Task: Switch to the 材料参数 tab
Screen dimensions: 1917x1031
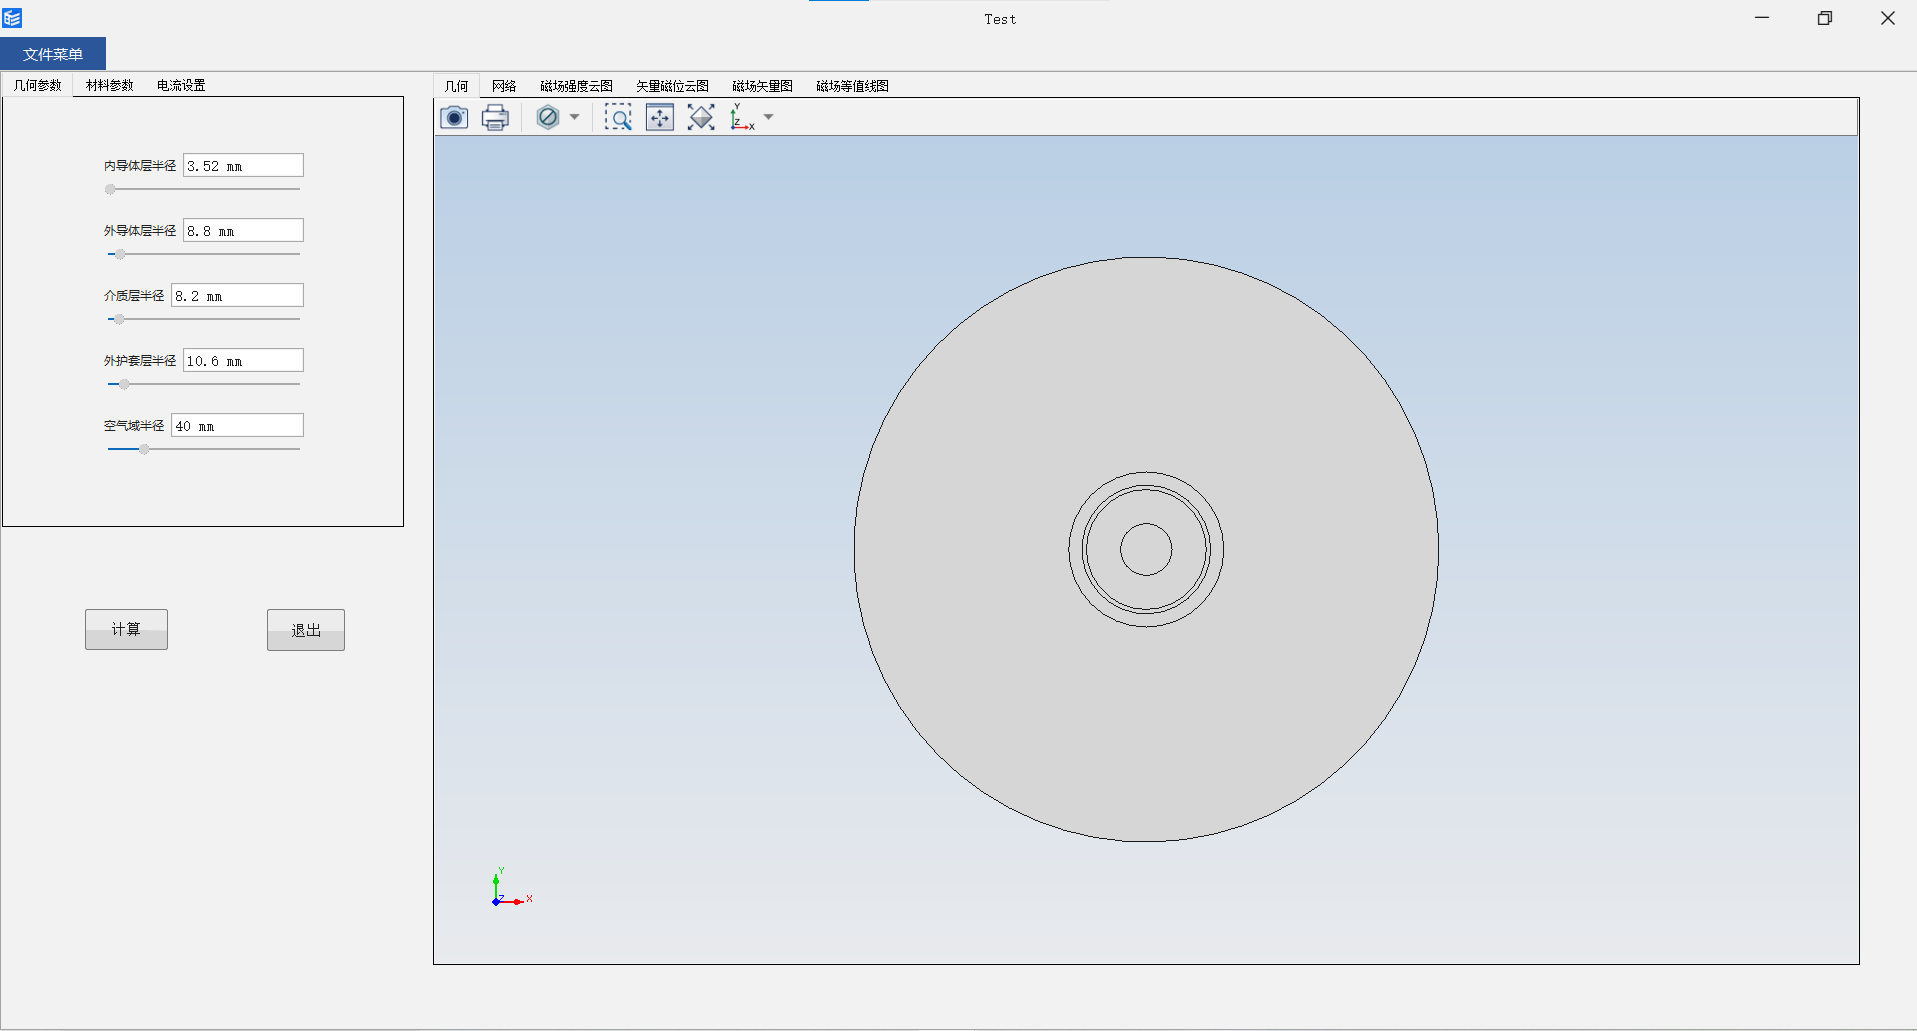Action: pyautogui.click(x=110, y=85)
